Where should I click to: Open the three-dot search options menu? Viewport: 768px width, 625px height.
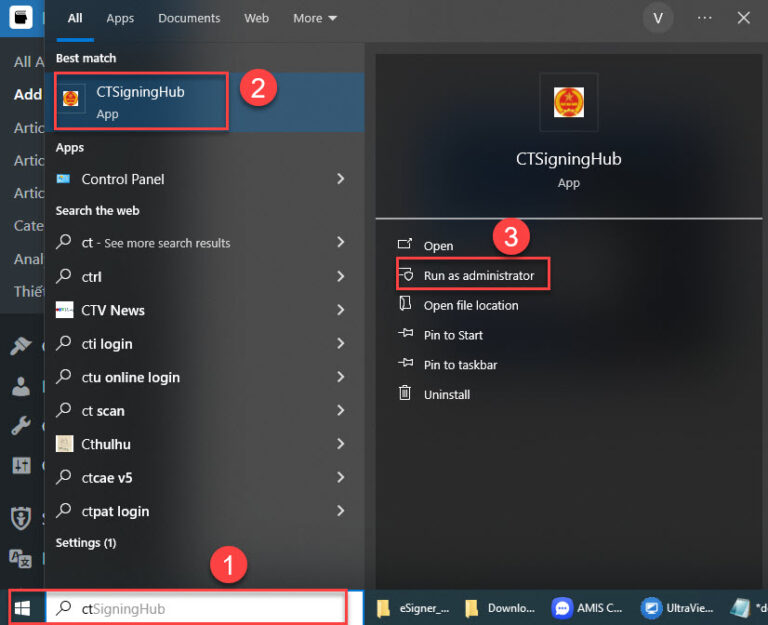point(704,18)
